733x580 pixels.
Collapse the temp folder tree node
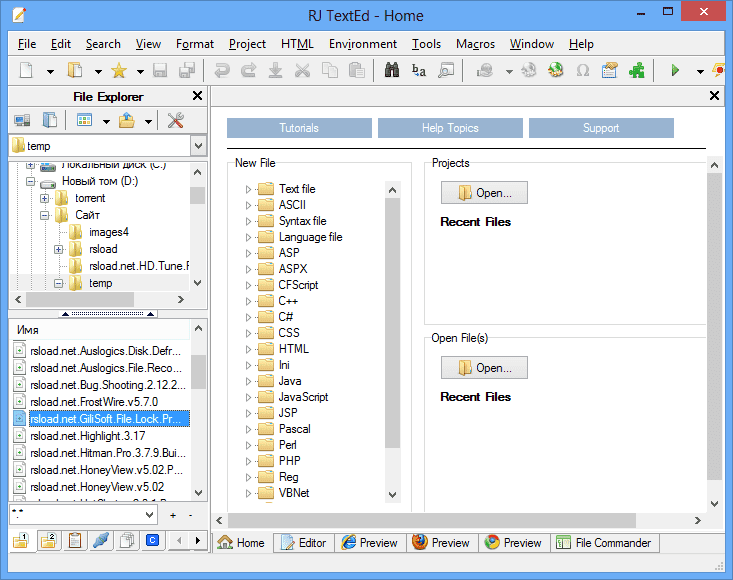(x=59, y=283)
